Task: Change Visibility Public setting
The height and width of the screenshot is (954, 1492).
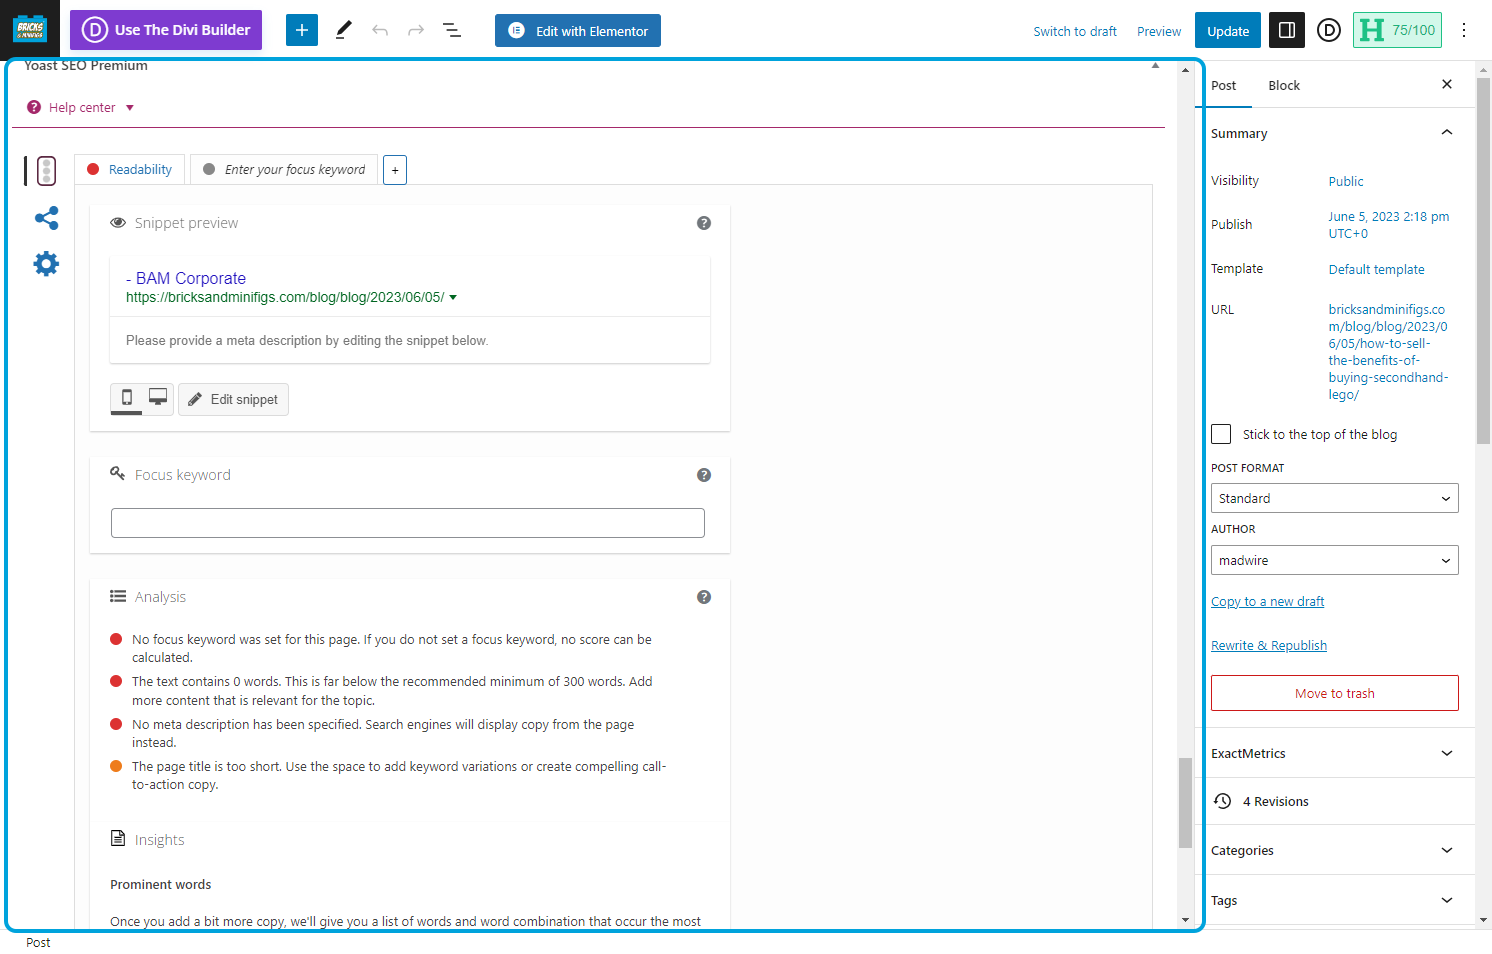Action: (1346, 181)
